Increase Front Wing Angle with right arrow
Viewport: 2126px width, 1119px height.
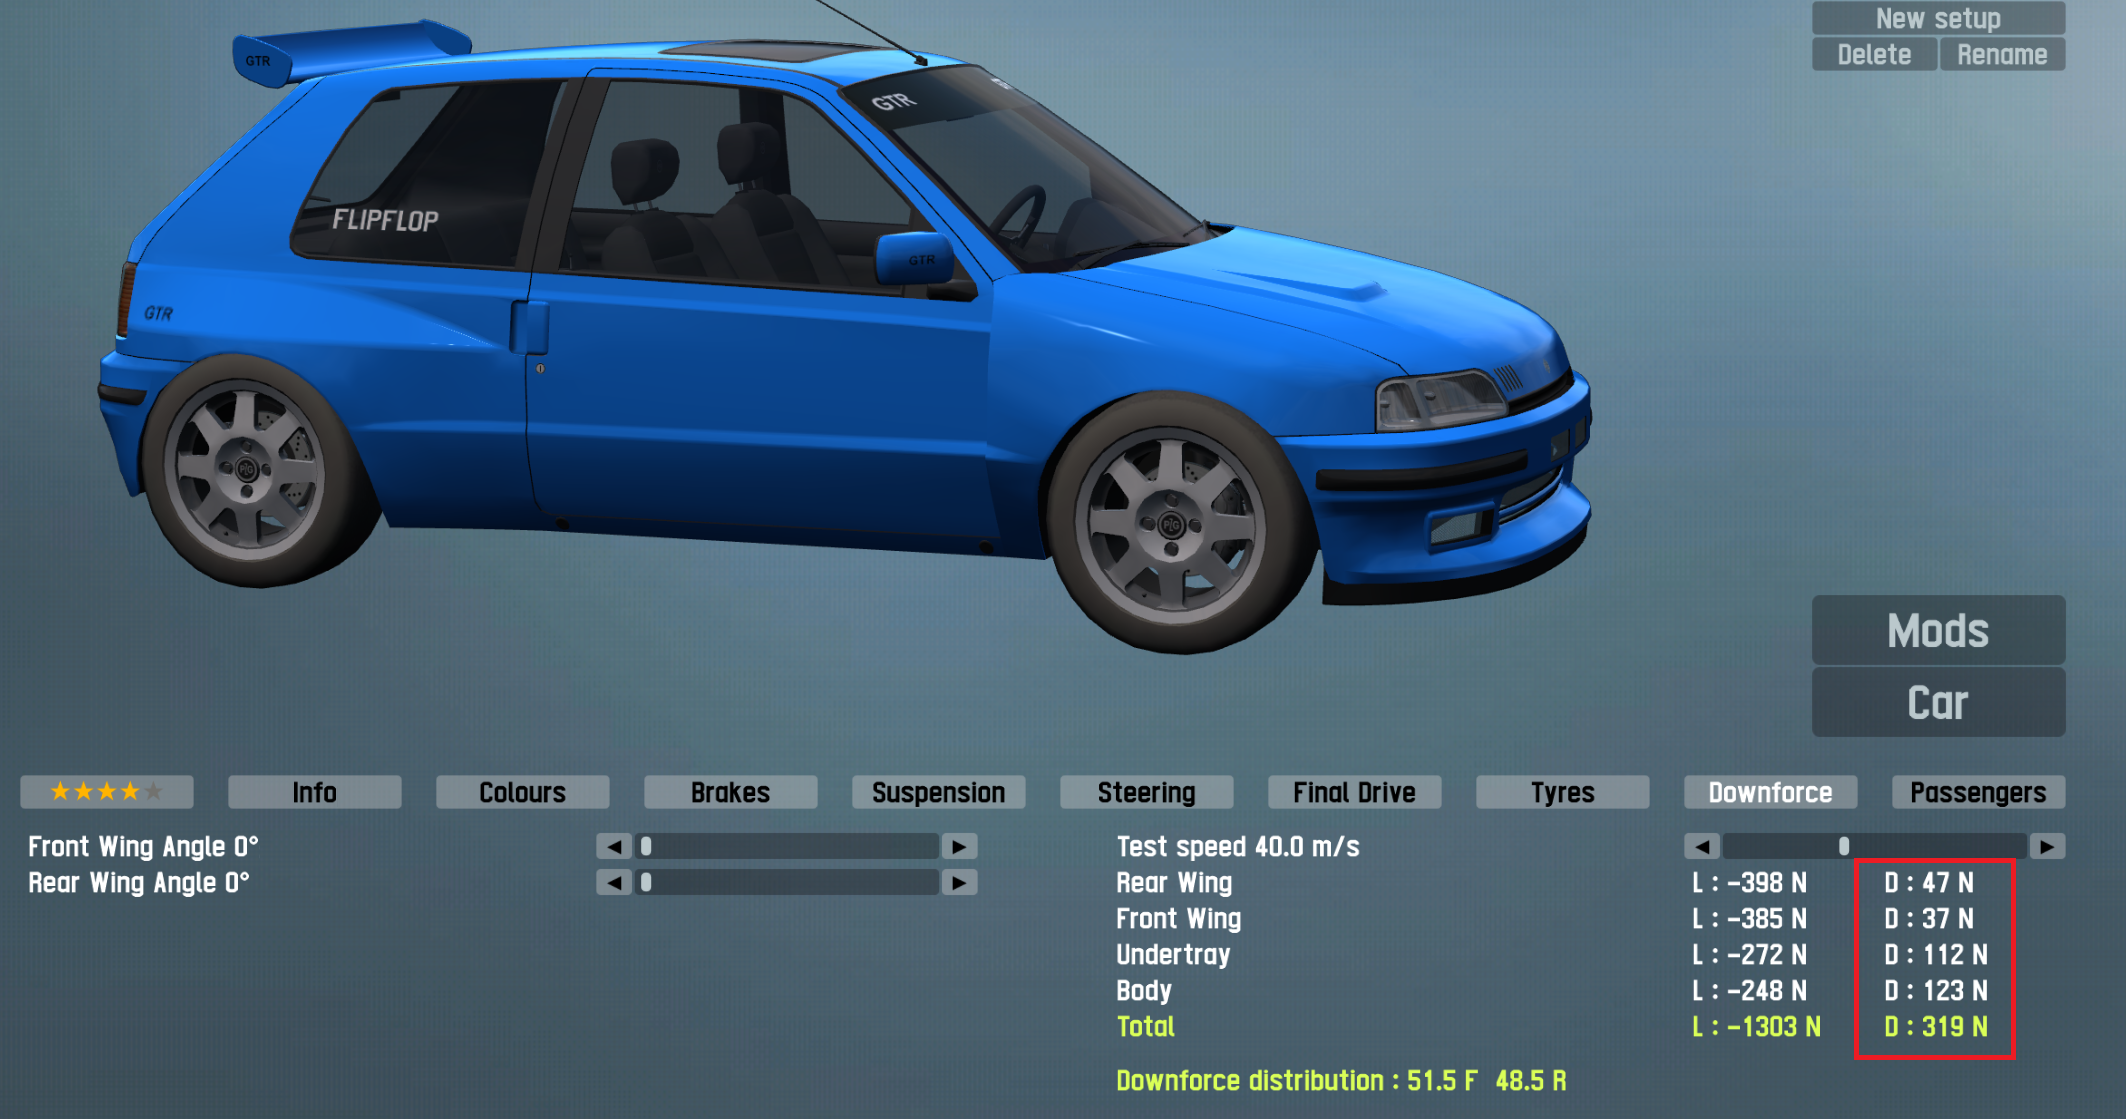[x=959, y=847]
